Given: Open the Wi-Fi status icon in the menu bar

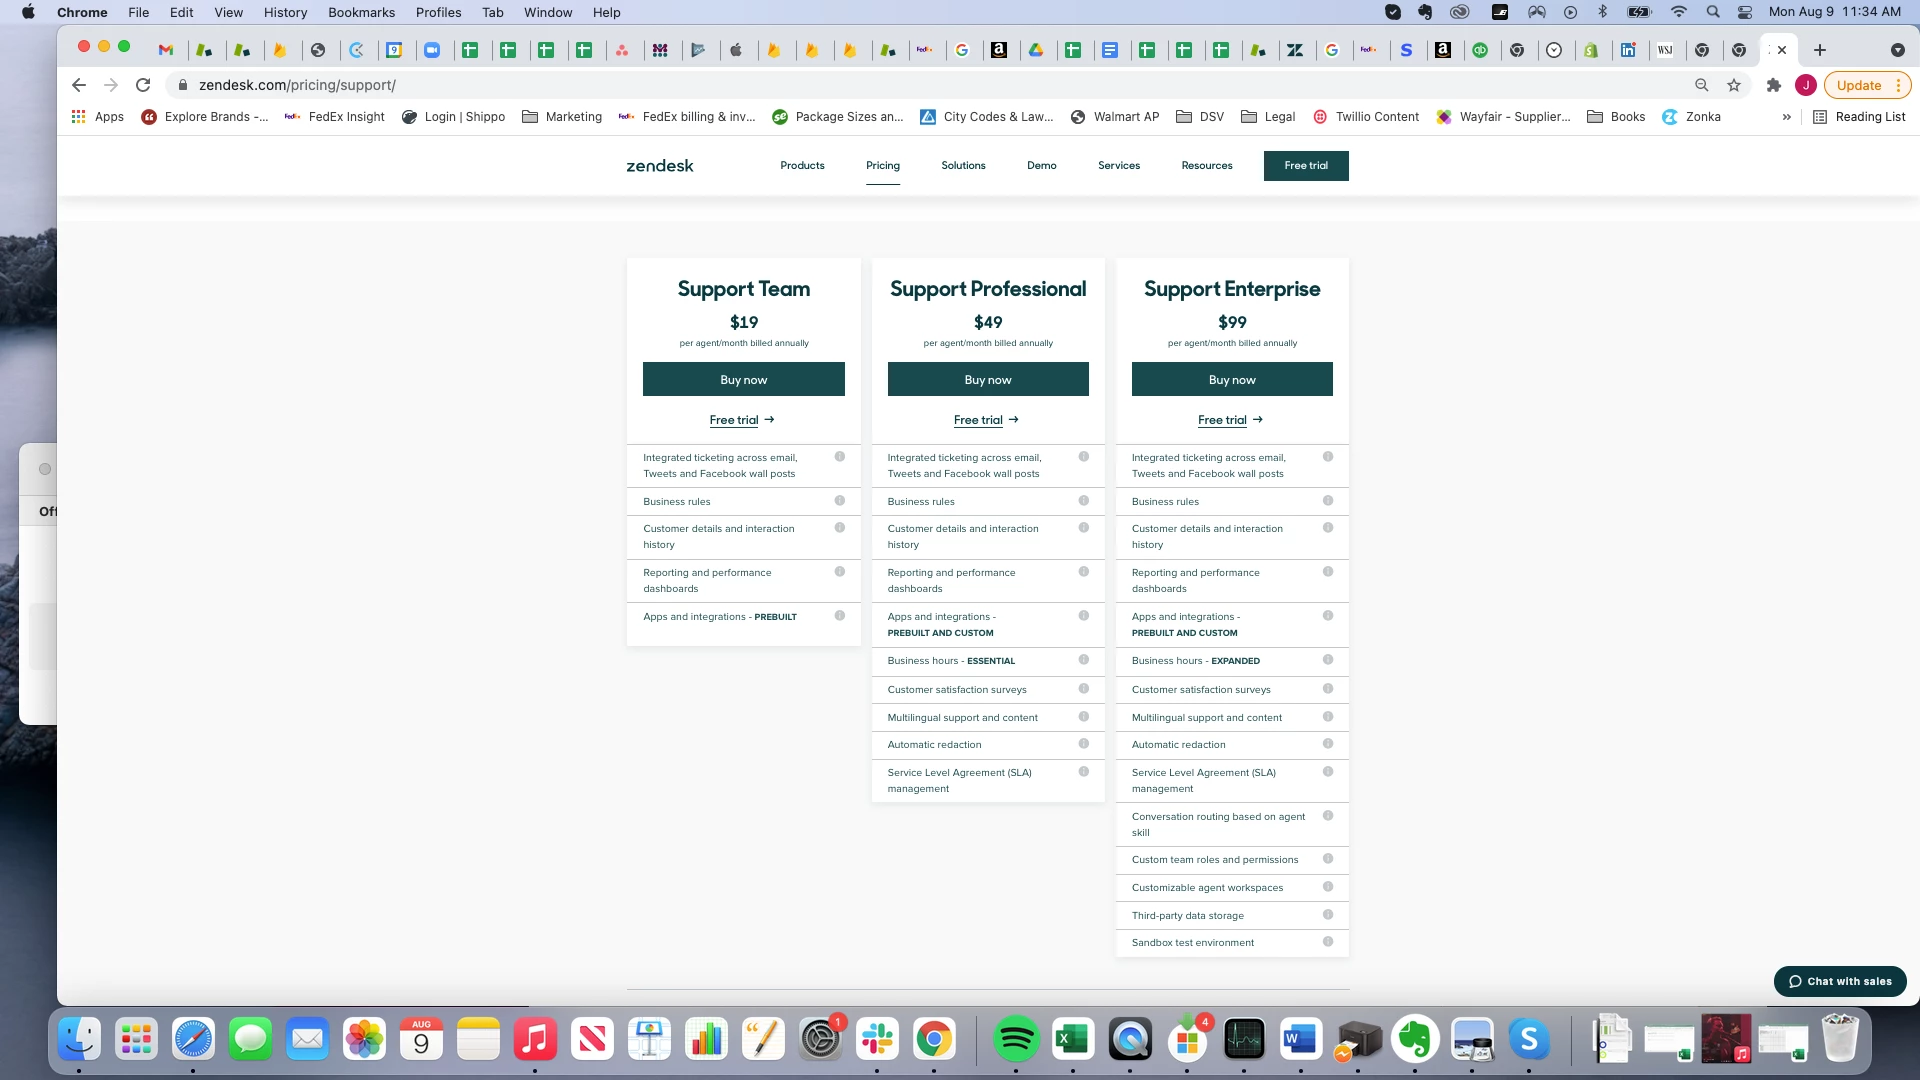Looking at the screenshot, I should (1678, 12).
